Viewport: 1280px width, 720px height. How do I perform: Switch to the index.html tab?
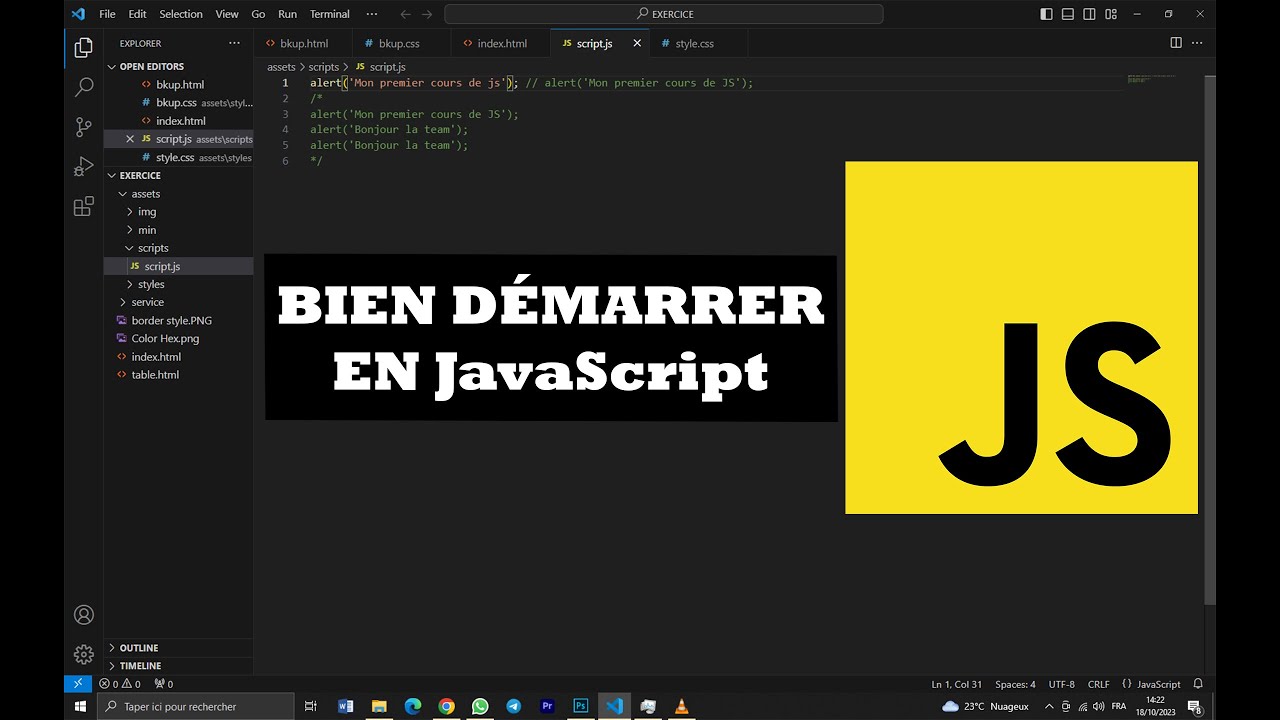point(502,43)
